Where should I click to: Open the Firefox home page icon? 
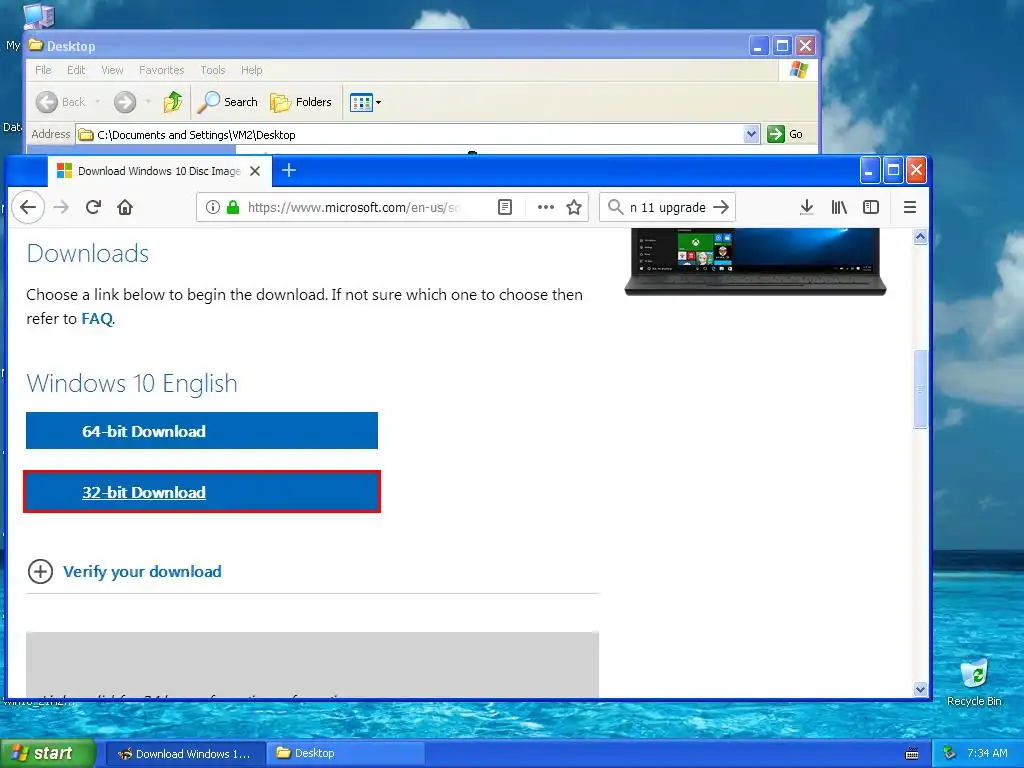coord(125,207)
